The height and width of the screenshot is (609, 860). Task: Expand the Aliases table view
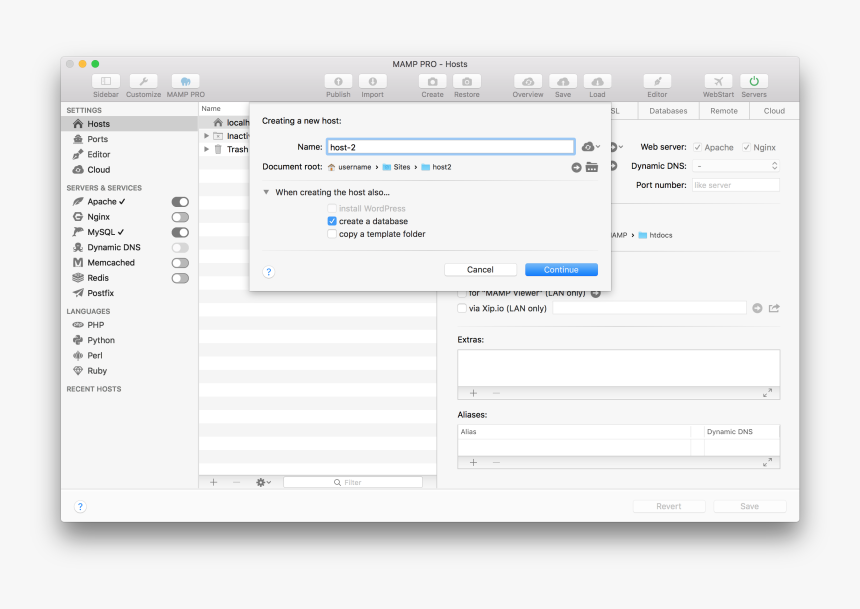tap(767, 463)
